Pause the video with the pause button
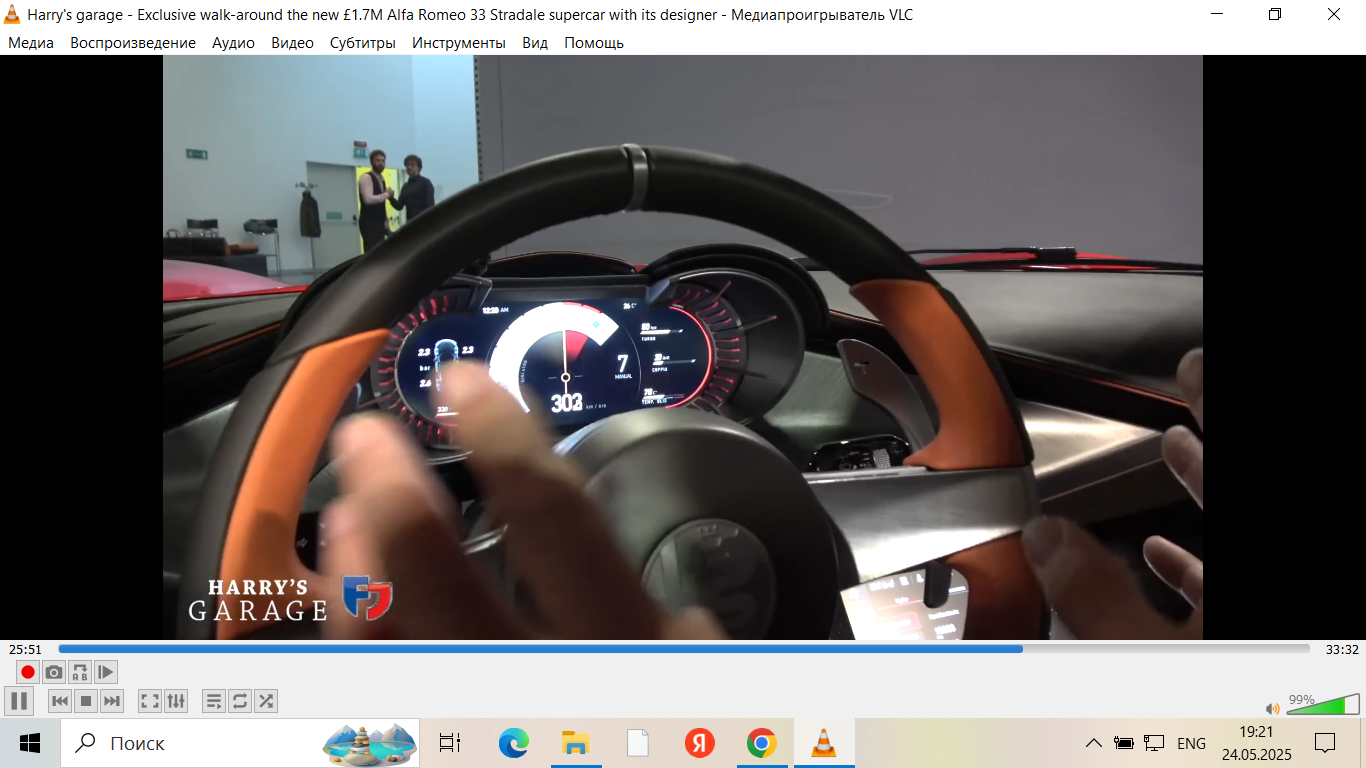 19,701
